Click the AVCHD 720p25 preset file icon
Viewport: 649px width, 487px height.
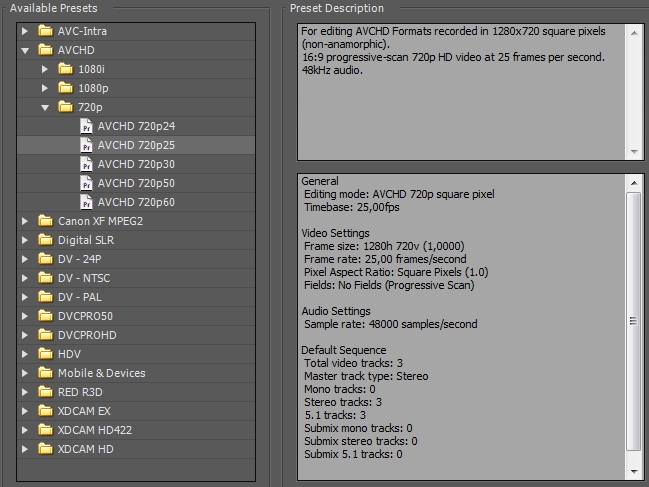click(x=86, y=145)
